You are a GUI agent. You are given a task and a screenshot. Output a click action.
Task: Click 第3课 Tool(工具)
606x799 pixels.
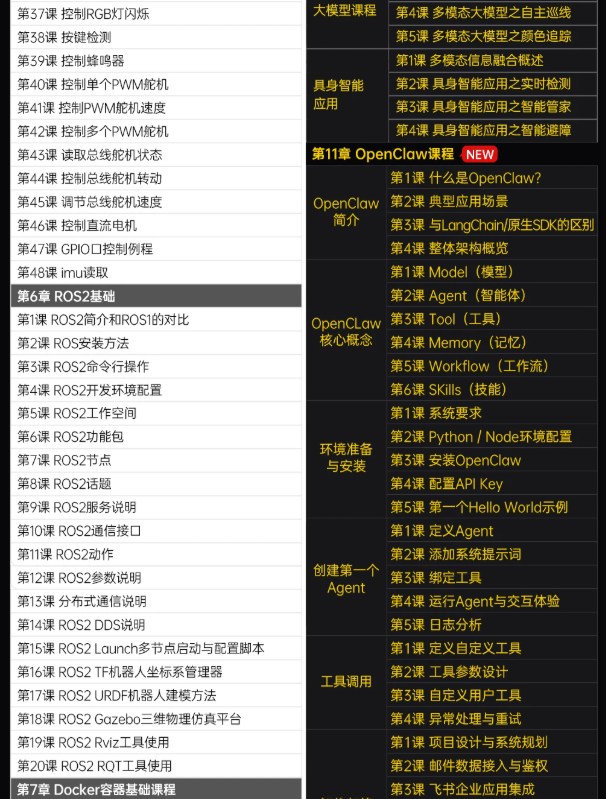pos(492,319)
